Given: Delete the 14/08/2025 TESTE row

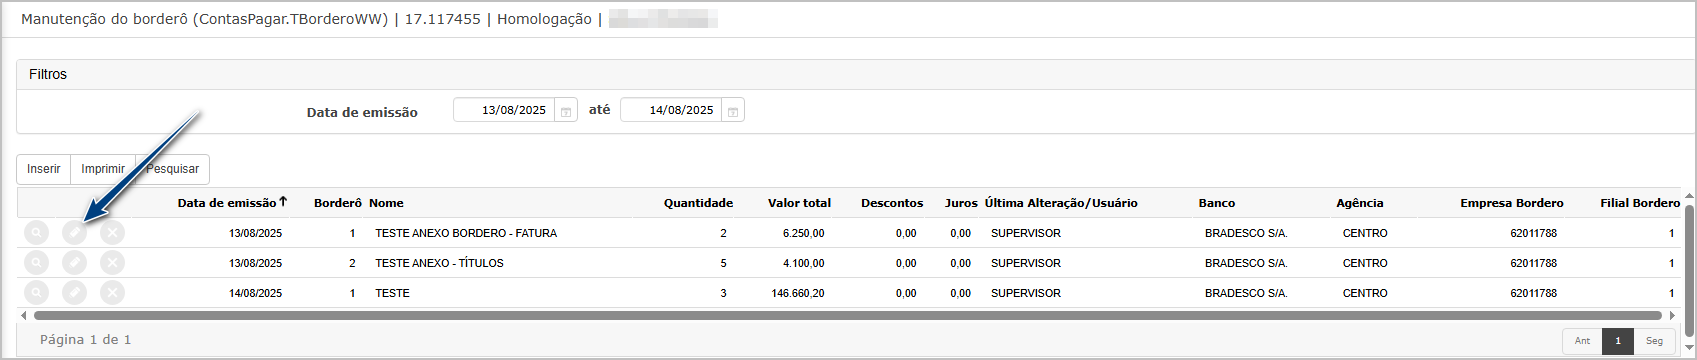Looking at the screenshot, I should [x=112, y=293].
